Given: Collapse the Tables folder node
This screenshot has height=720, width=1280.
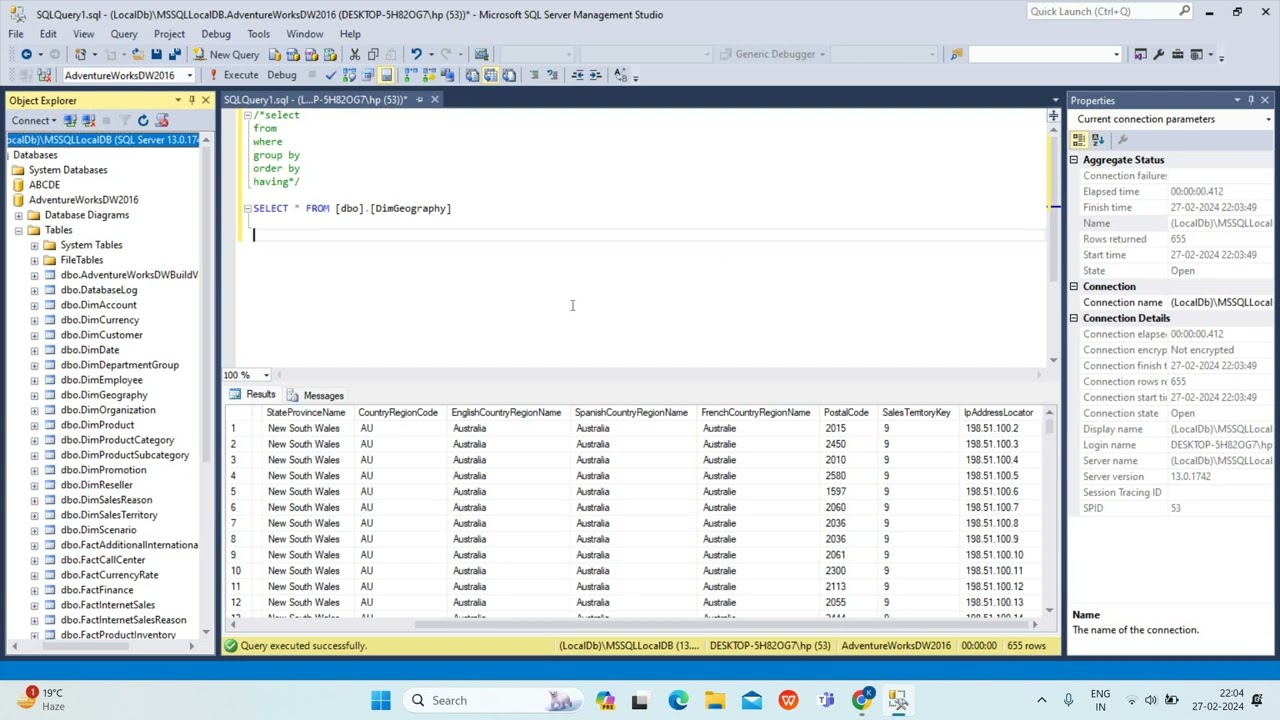Looking at the screenshot, I should (19, 230).
